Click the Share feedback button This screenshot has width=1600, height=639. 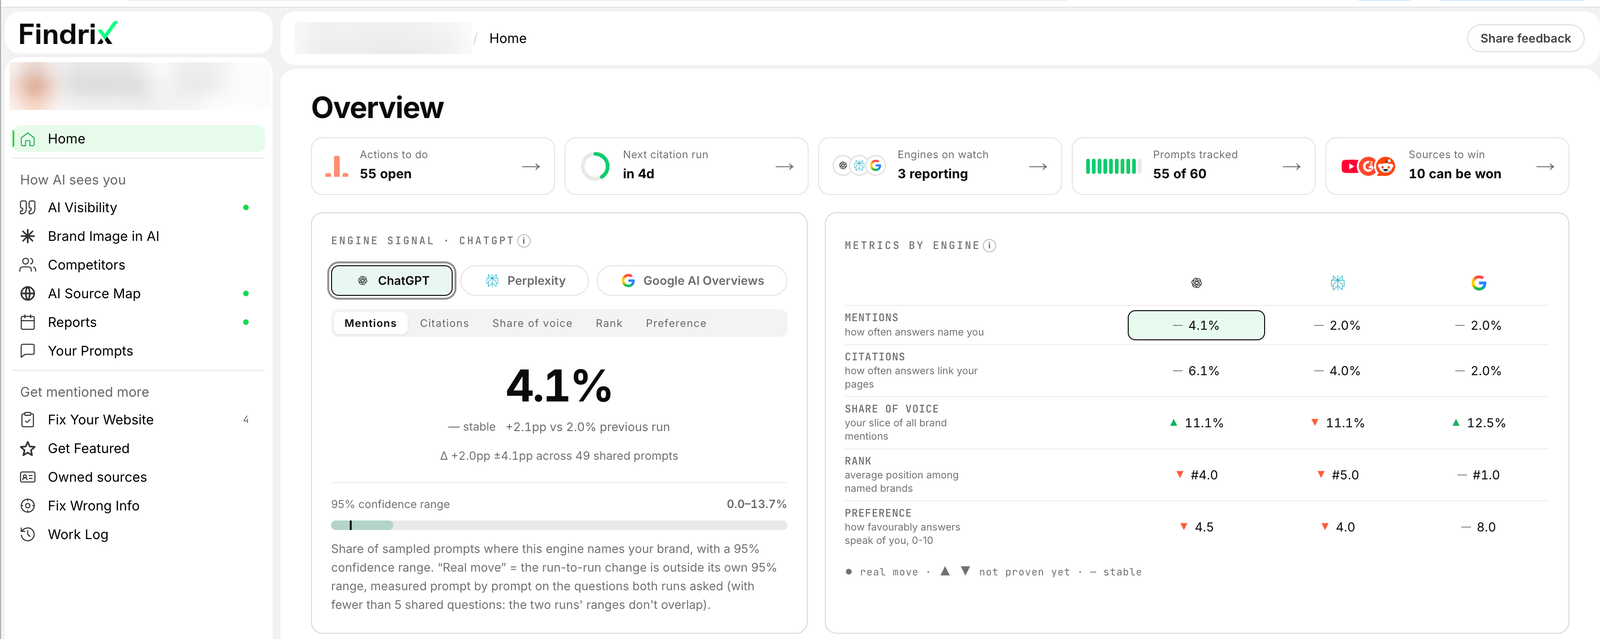(1525, 38)
